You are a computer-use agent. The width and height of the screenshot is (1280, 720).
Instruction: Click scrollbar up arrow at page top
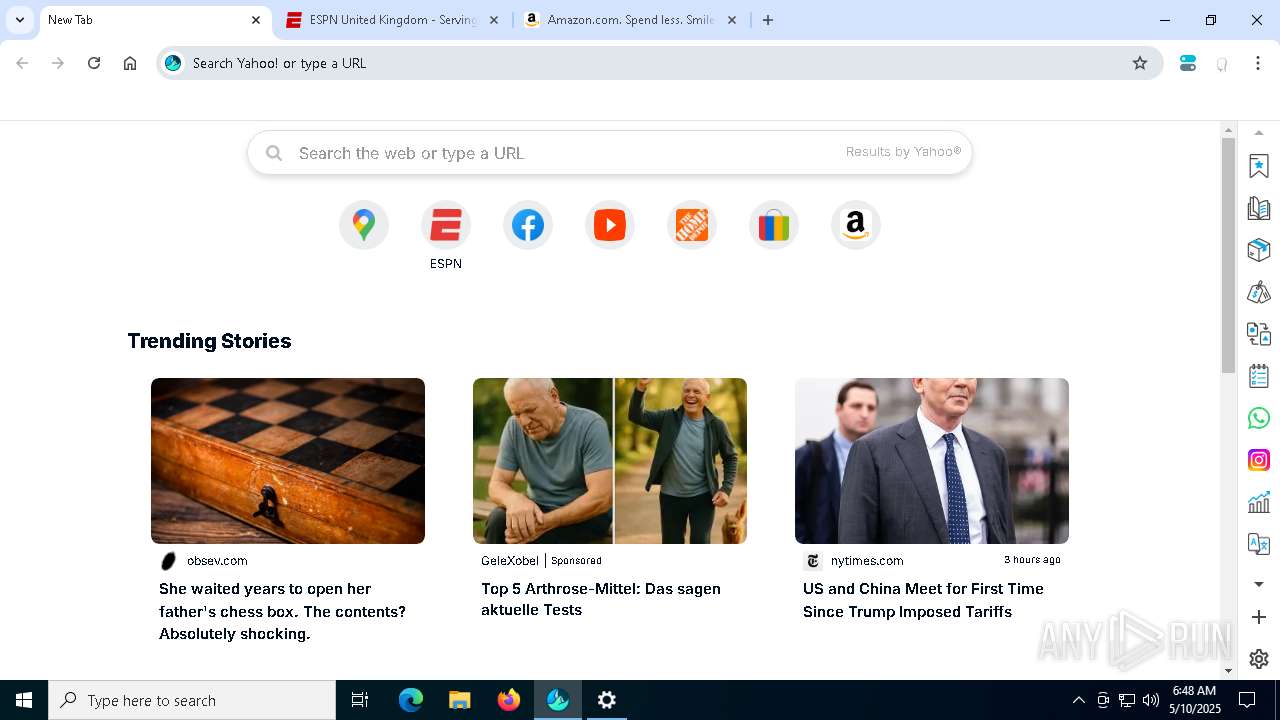(1229, 130)
